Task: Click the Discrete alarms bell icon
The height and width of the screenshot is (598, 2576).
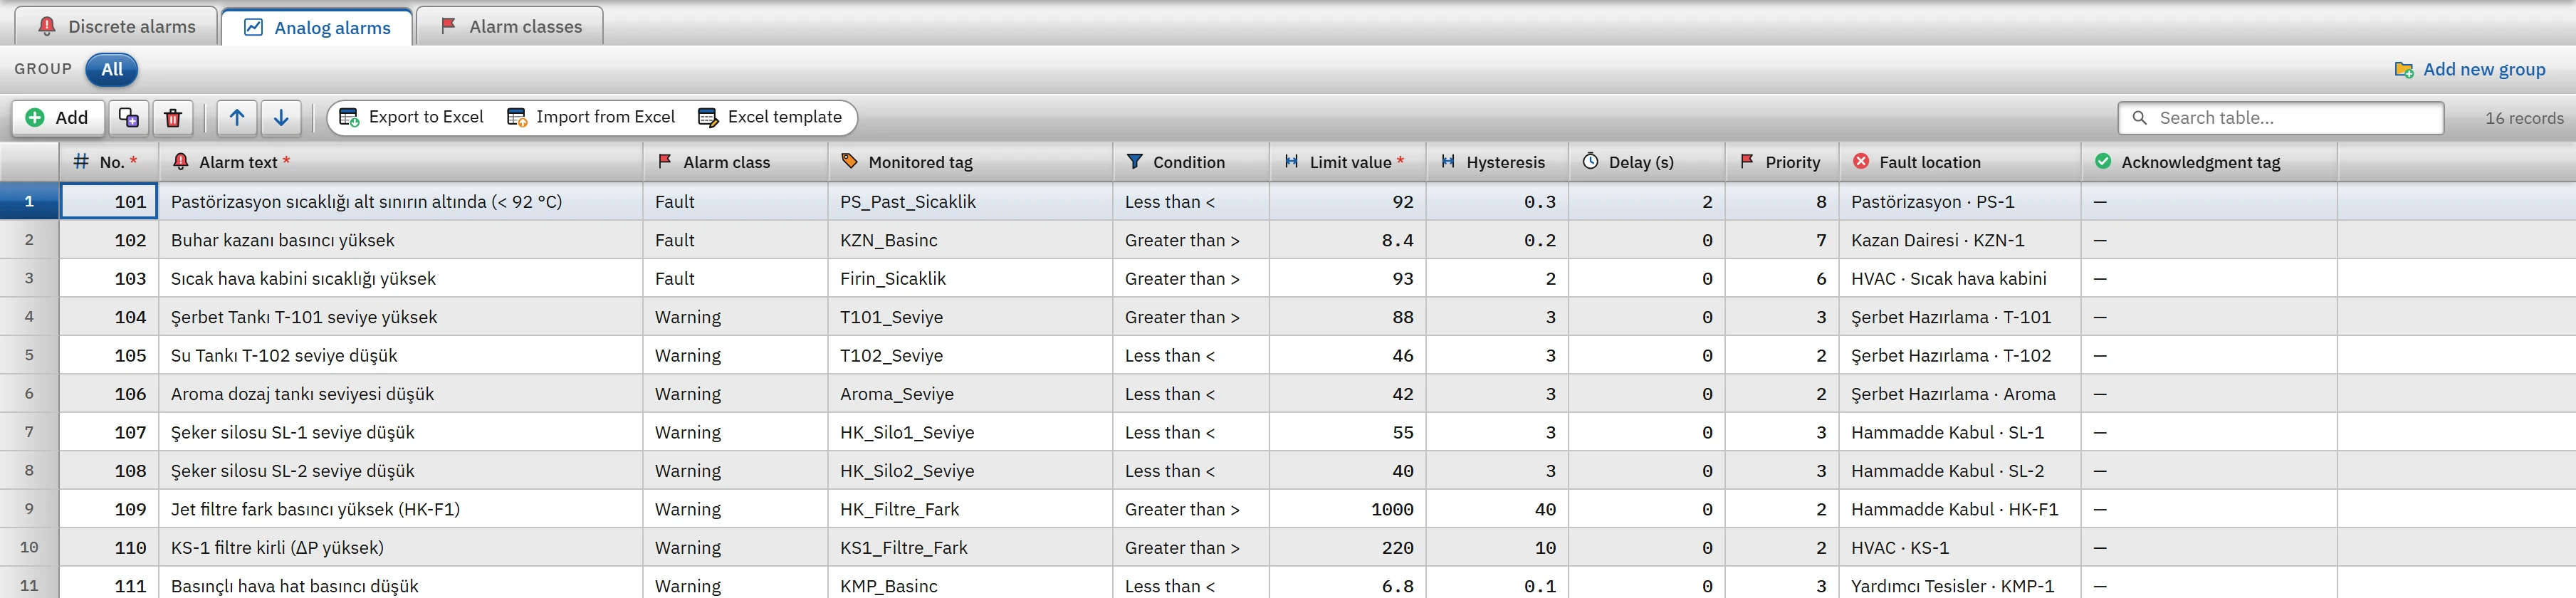Action: point(47,26)
